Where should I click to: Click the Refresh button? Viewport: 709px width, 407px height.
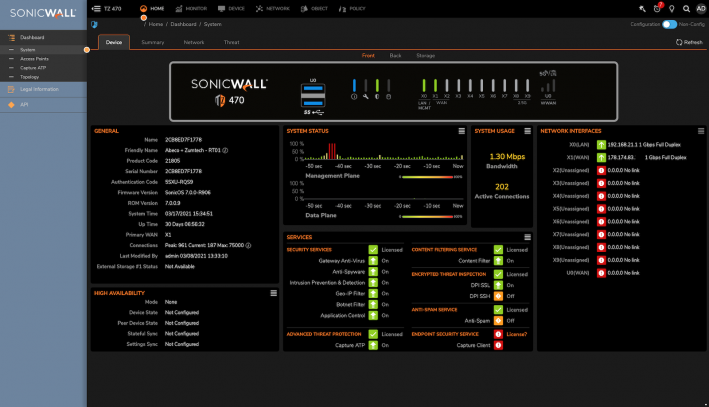point(689,42)
